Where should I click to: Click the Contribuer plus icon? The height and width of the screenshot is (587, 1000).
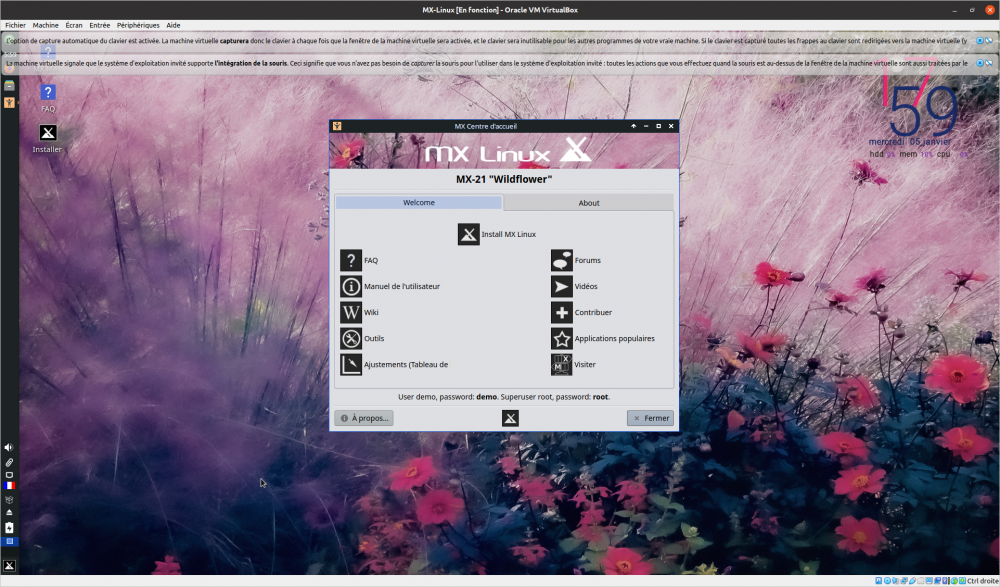click(562, 313)
